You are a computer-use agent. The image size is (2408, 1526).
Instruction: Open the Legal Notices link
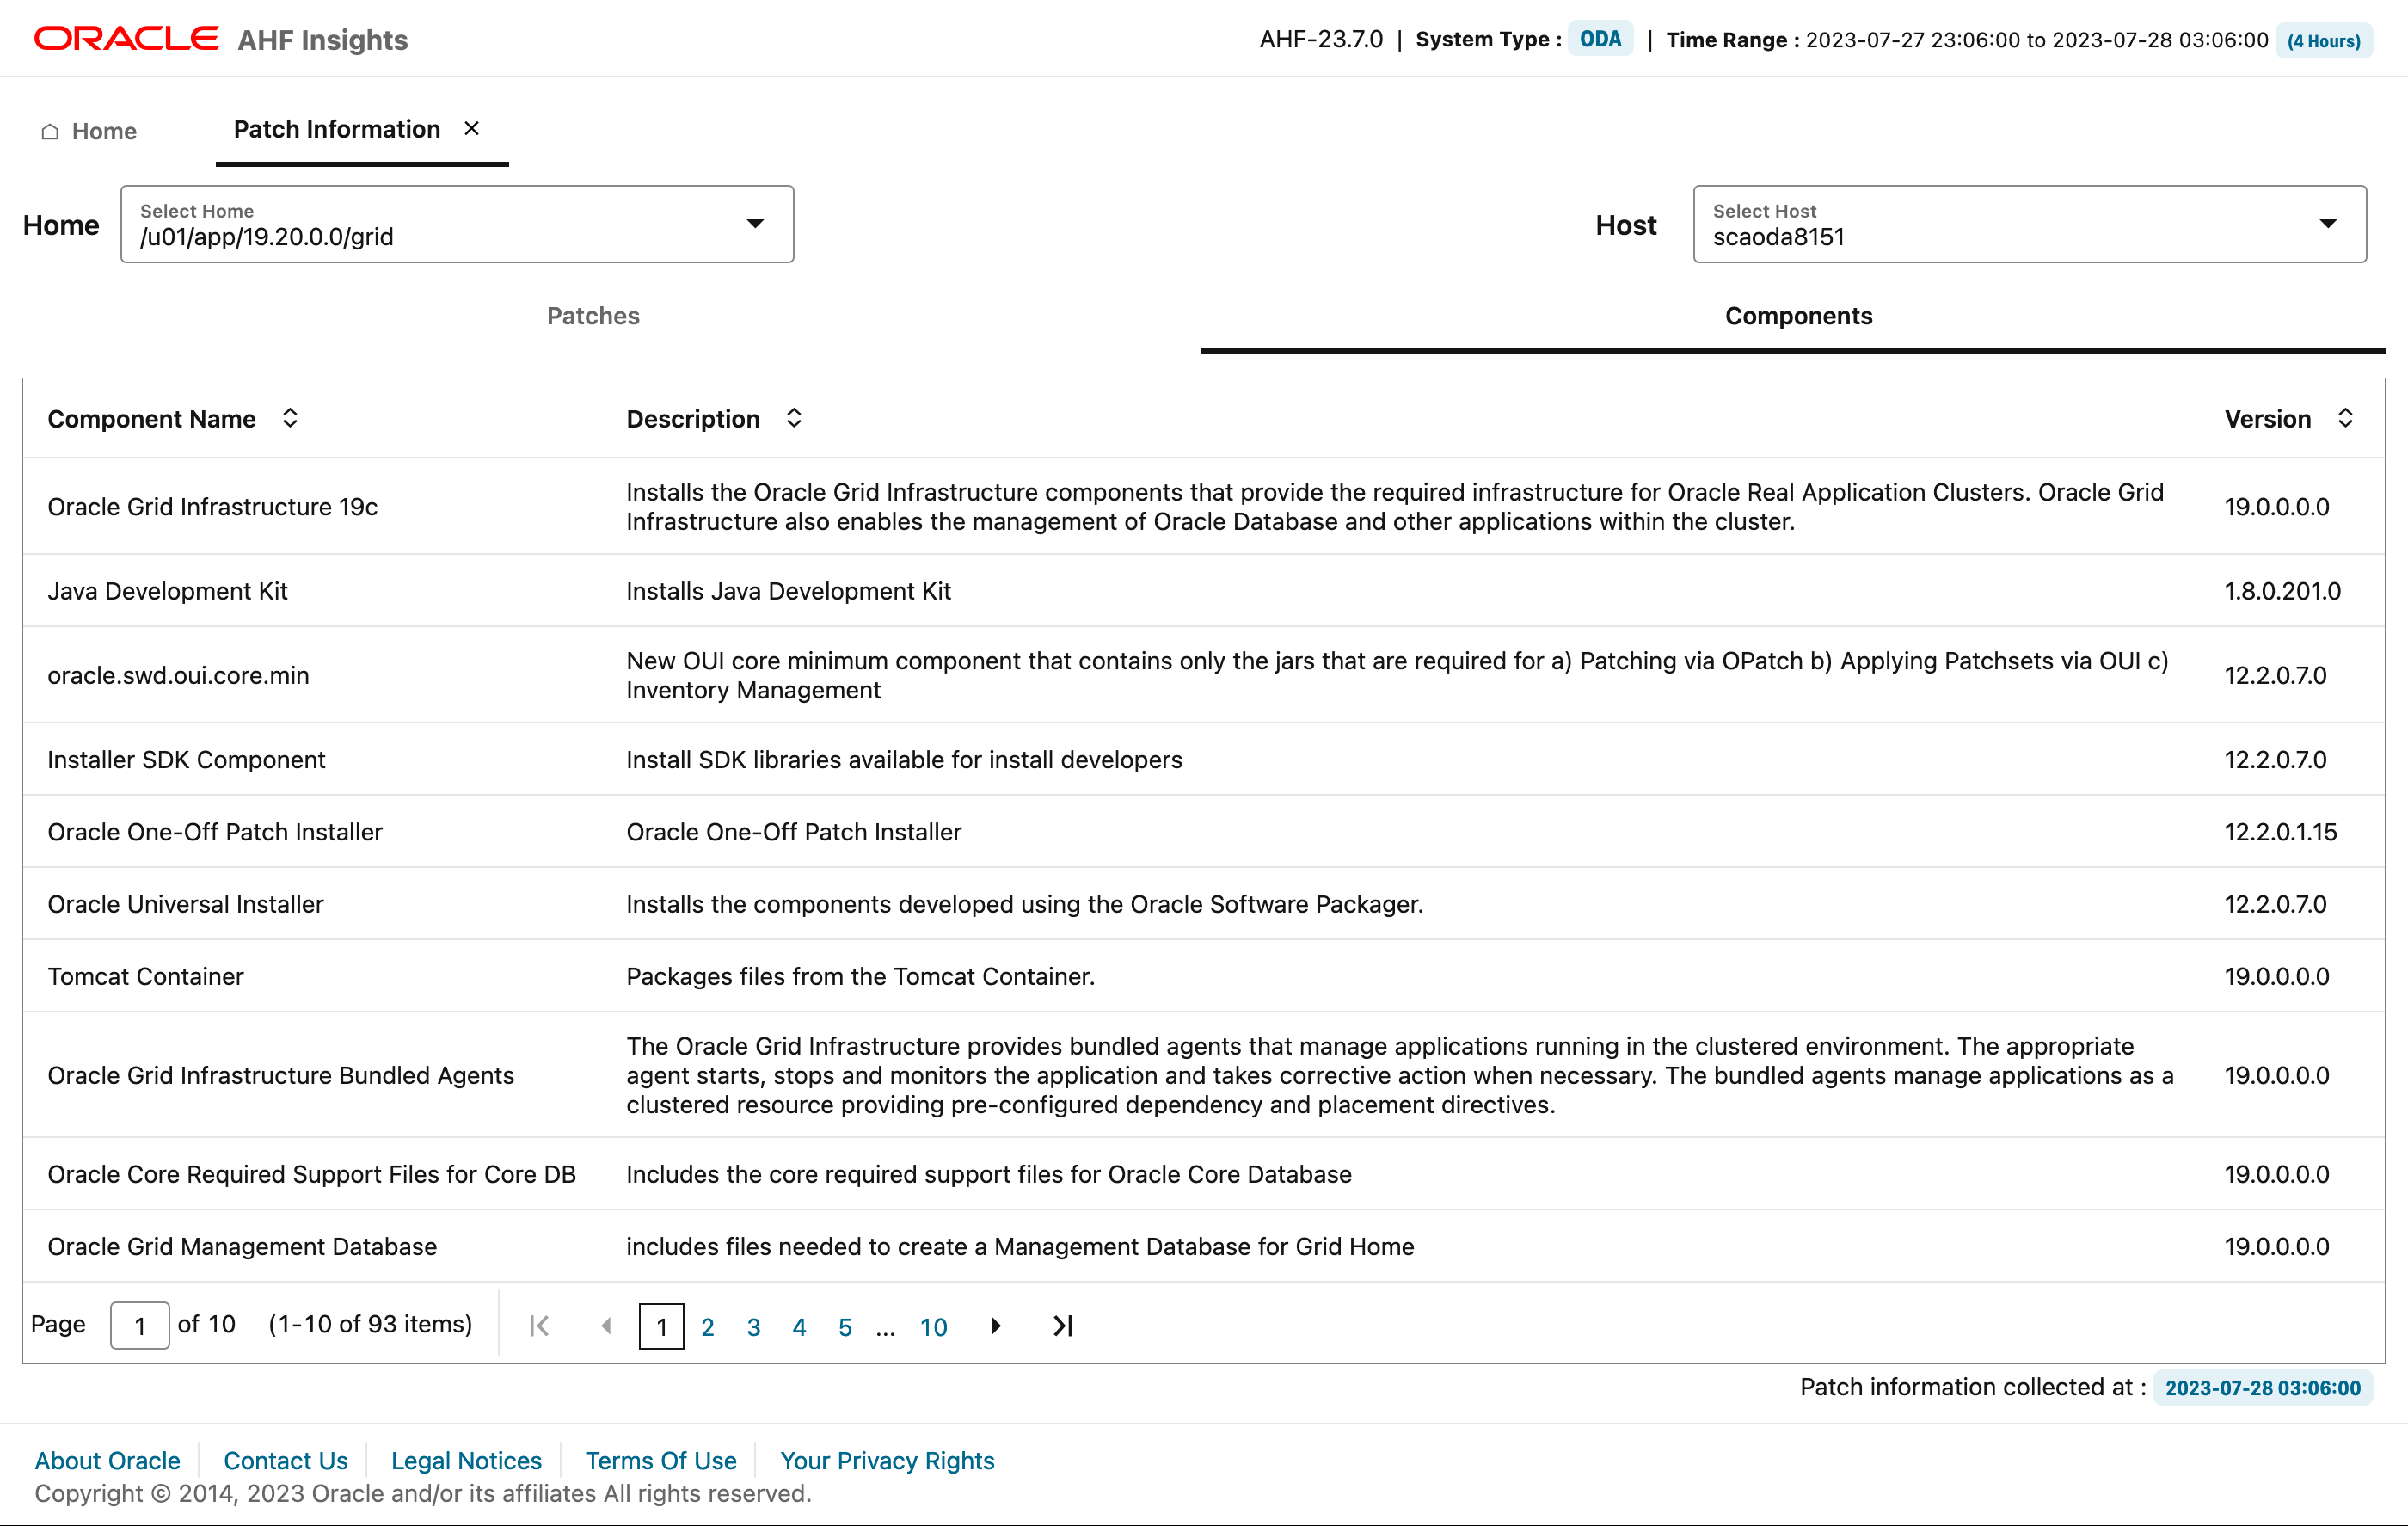point(466,1461)
